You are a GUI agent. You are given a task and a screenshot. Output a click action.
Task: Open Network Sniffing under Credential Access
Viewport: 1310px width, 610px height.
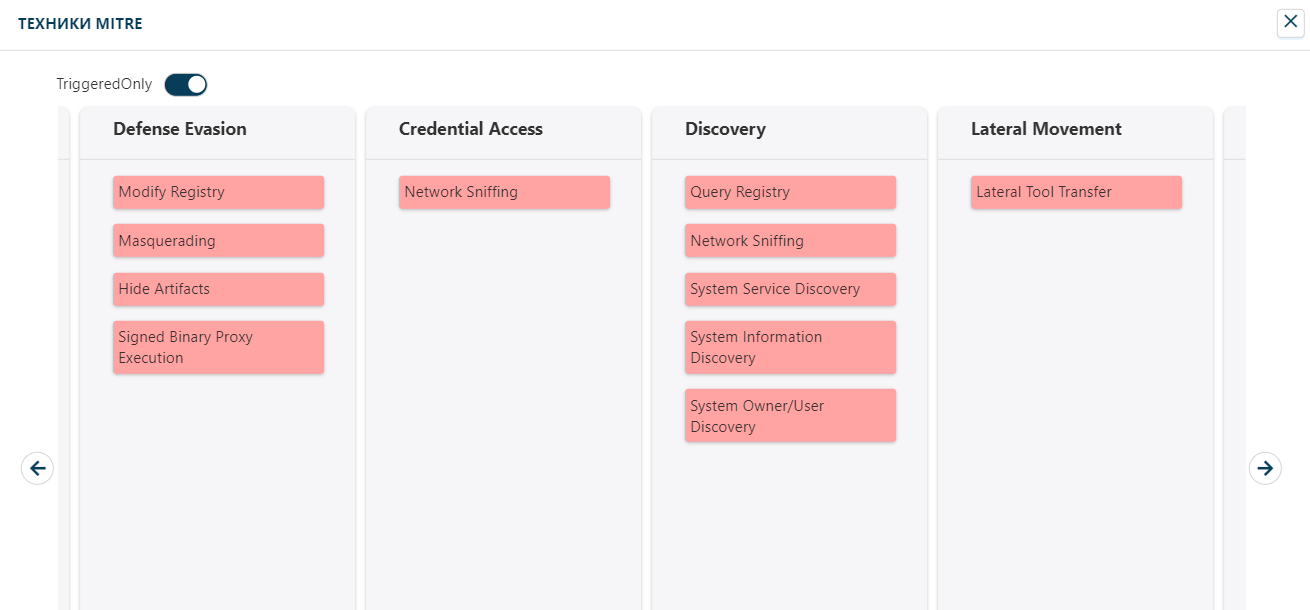pyautogui.click(x=504, y=192)
